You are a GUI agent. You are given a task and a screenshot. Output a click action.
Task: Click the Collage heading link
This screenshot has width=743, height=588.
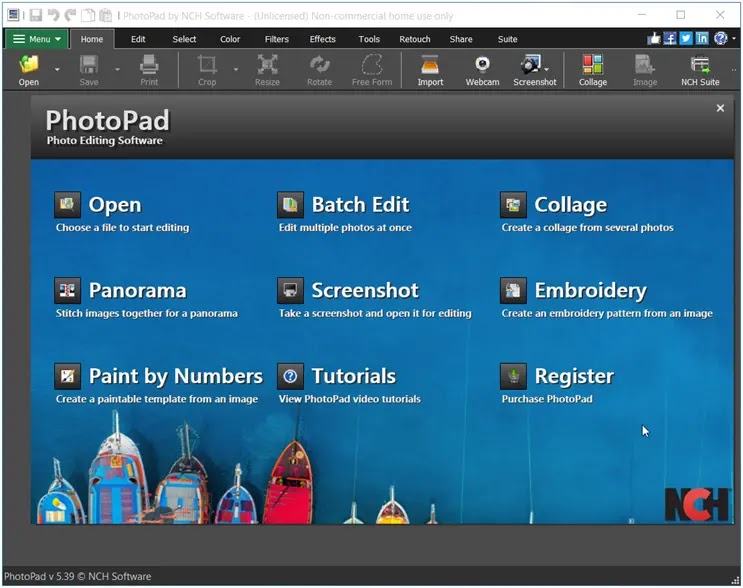571,205
